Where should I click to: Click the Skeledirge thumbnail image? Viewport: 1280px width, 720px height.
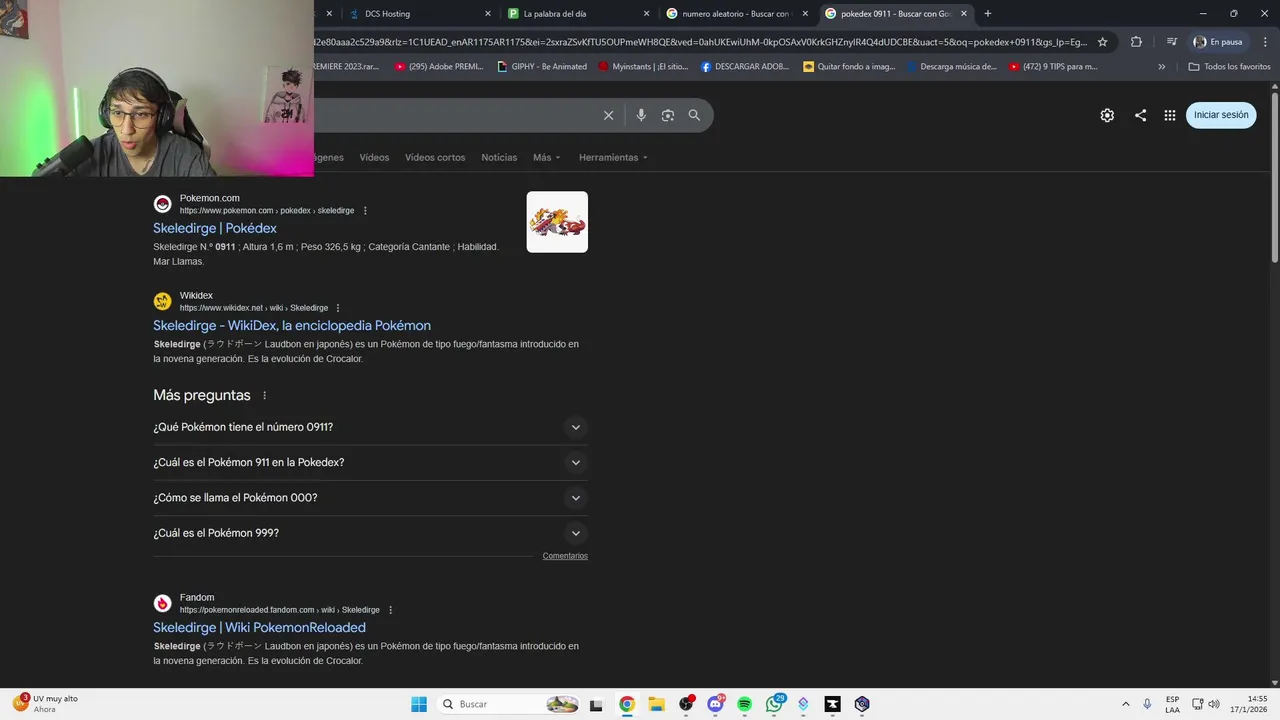557,222
